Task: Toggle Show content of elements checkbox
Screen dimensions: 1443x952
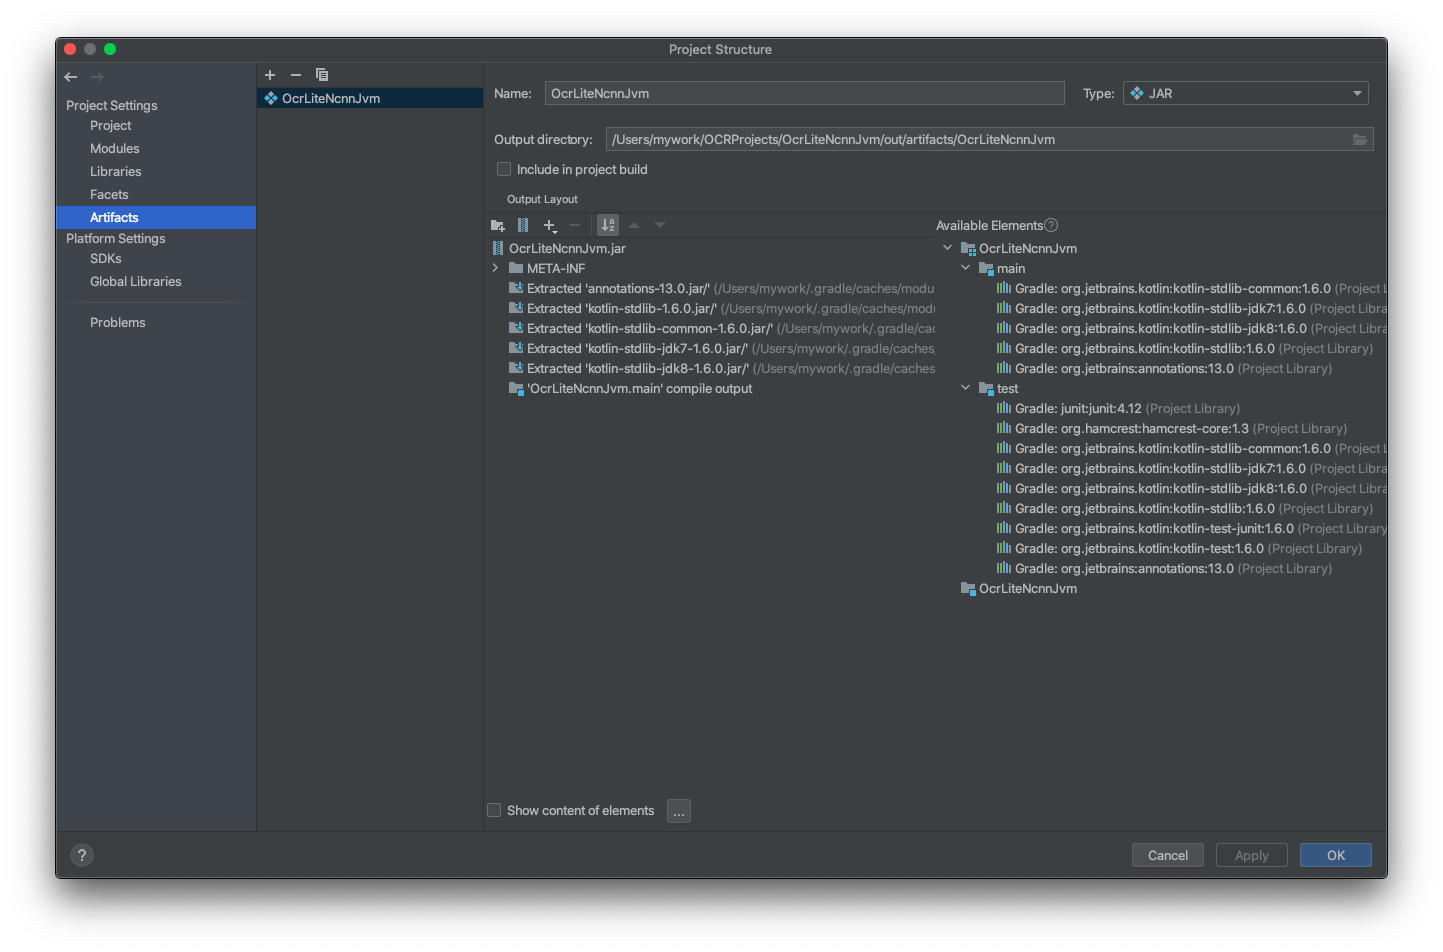Action: point(494,811)
